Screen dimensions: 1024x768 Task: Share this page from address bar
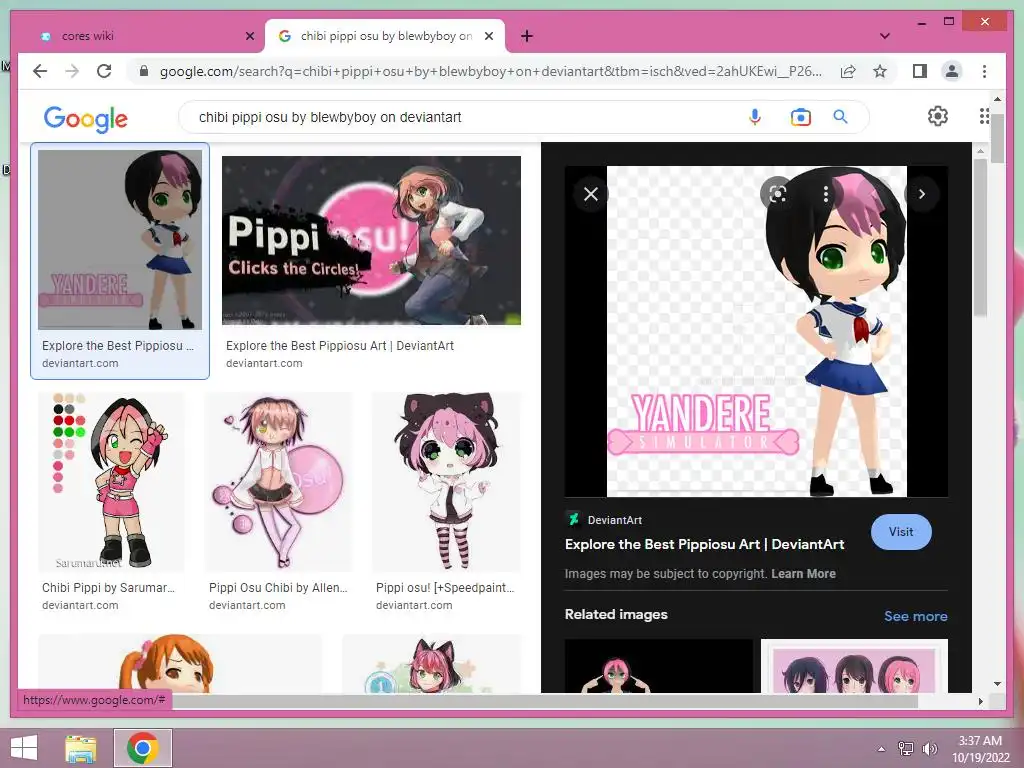[848, 71]
